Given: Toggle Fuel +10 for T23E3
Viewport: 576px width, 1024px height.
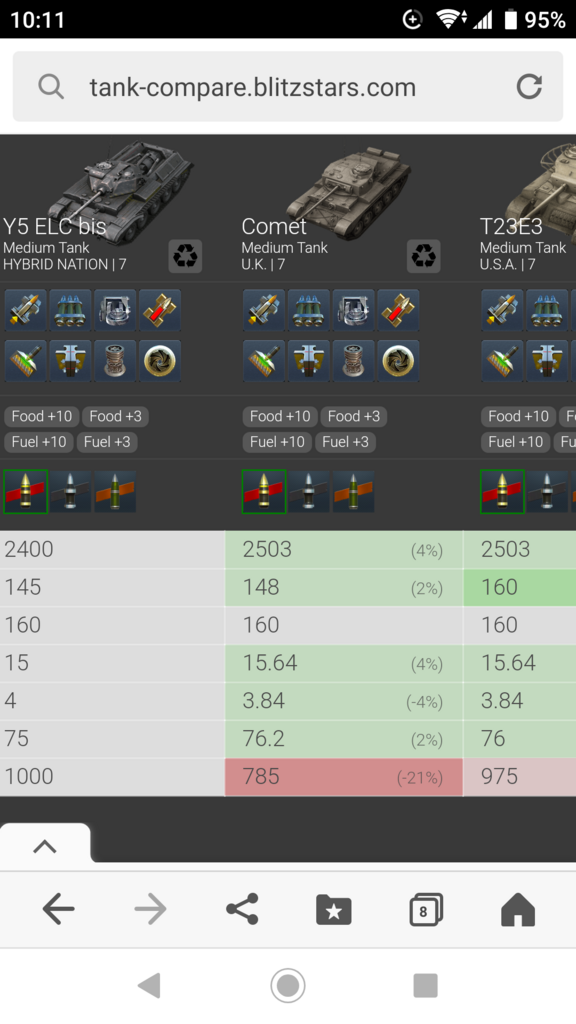Looking at the screenshot, I should point(515,441).
